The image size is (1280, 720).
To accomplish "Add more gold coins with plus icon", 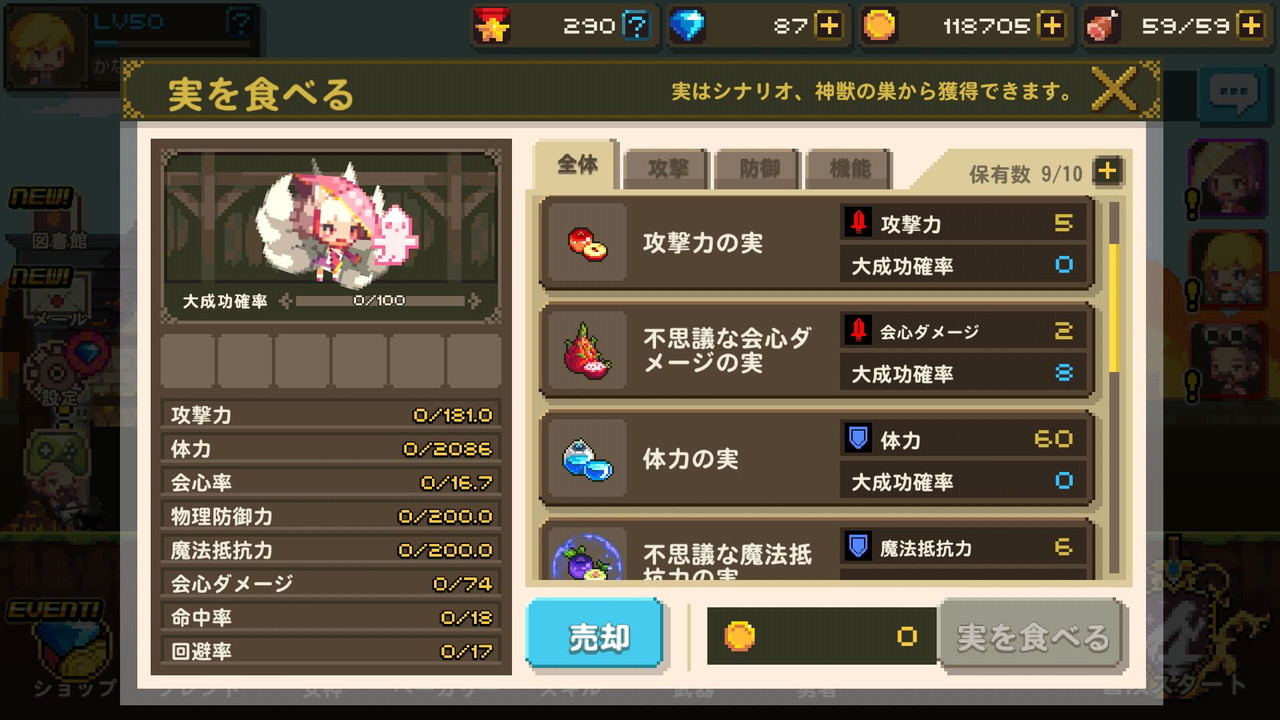I will point(1051,26).
